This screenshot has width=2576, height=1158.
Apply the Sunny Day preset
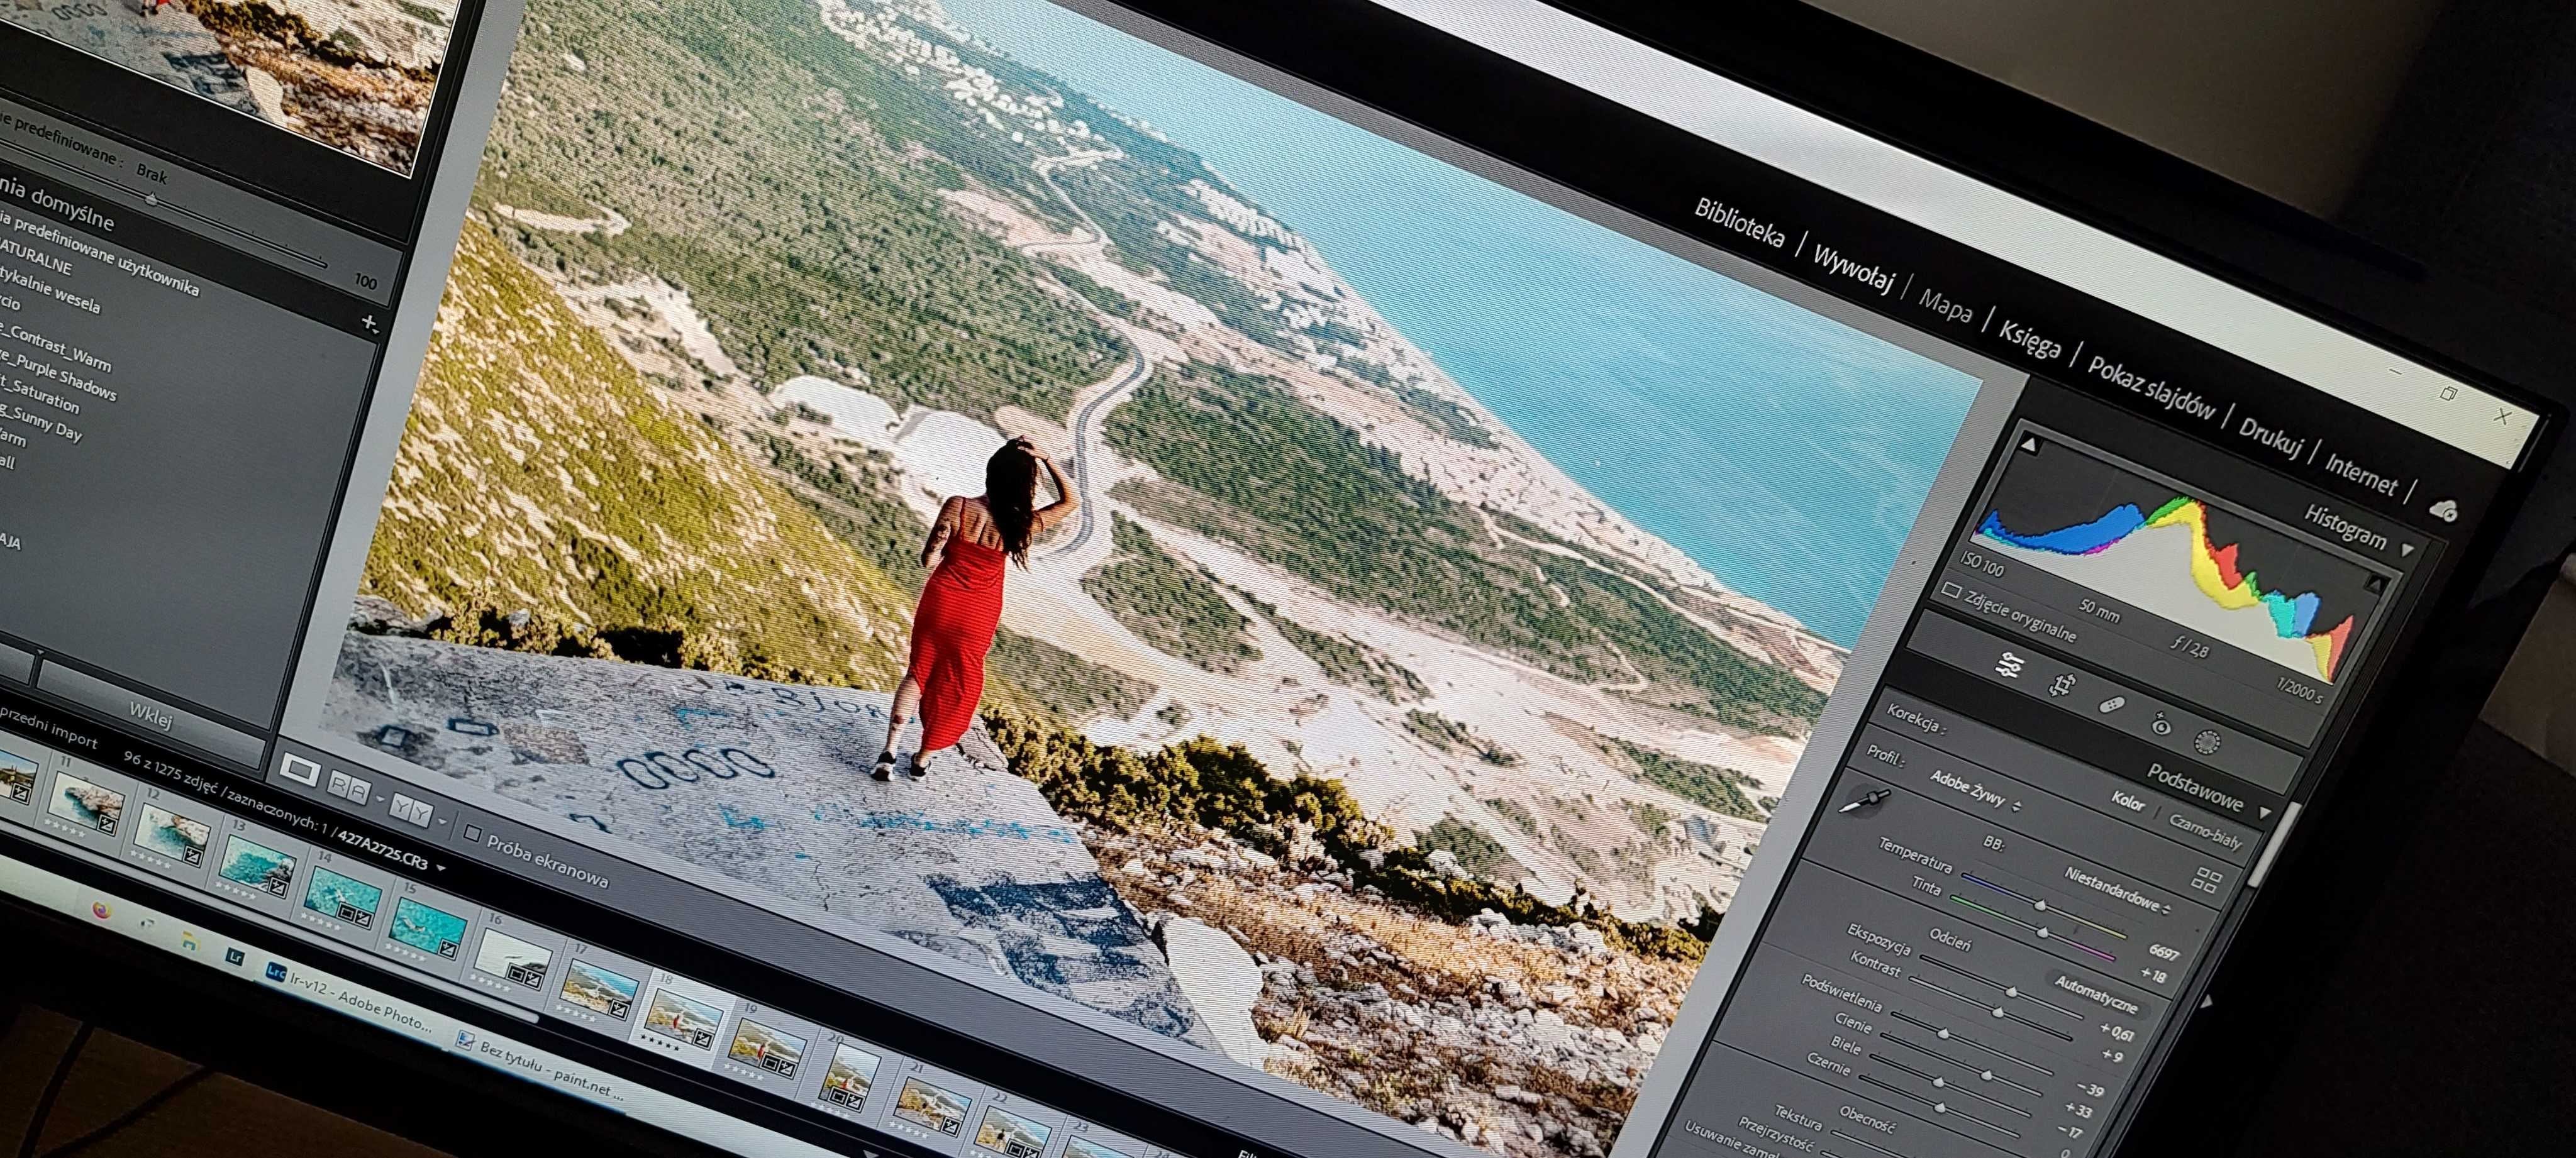tap(42, 423)
